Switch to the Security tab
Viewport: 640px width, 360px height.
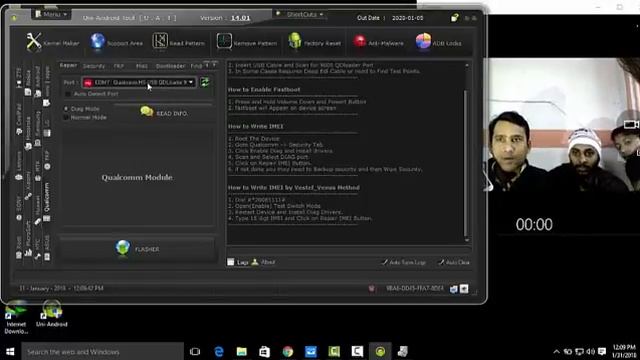tap(94, 66)
